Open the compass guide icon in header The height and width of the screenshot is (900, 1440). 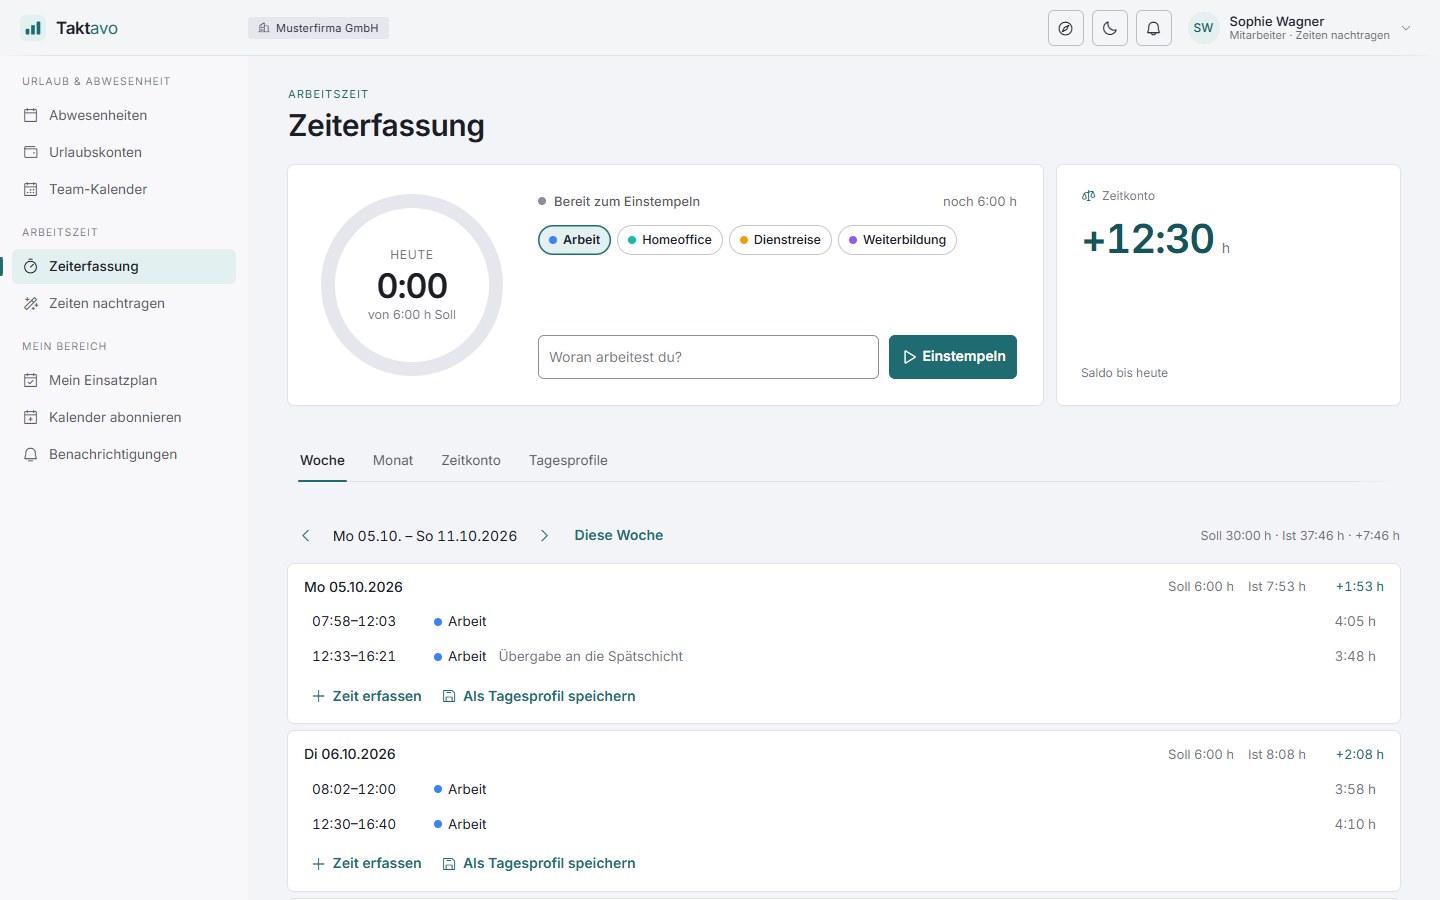(1066, 28)
